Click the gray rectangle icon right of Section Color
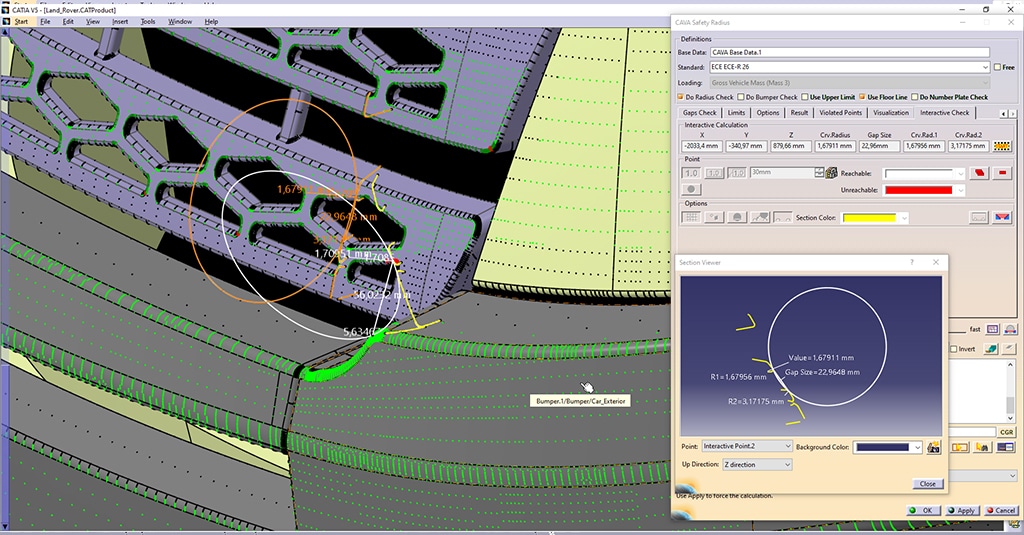Image resolution: width=1024 pixels, height=535 pixels. (x=978, y=218)
